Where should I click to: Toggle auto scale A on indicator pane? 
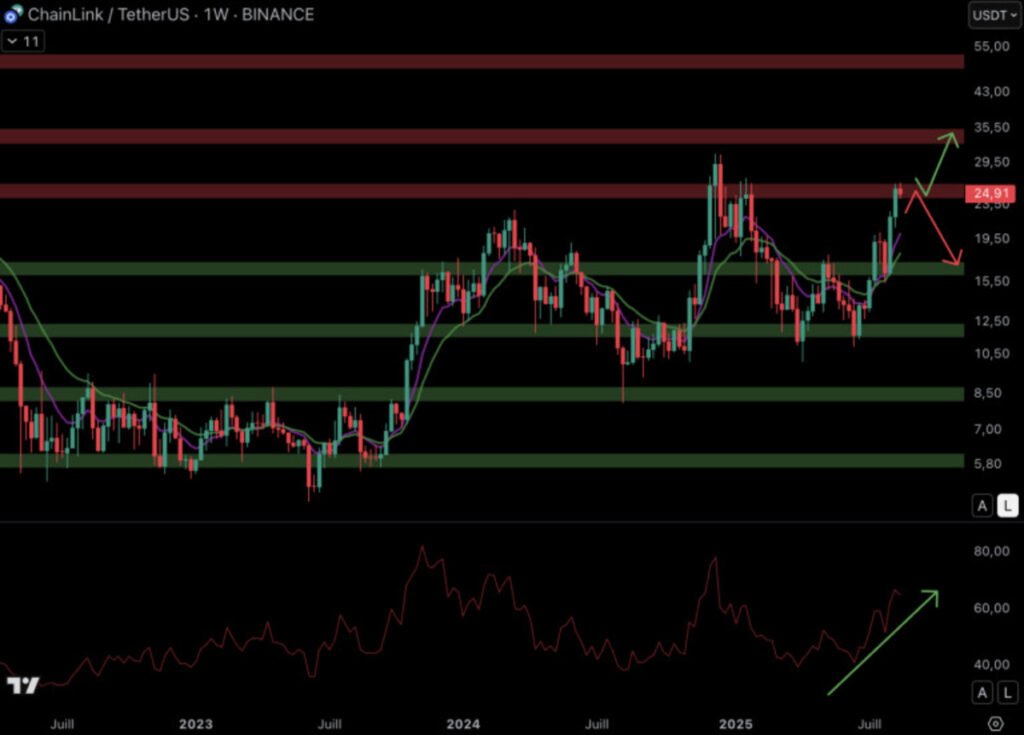coord(983,692)
